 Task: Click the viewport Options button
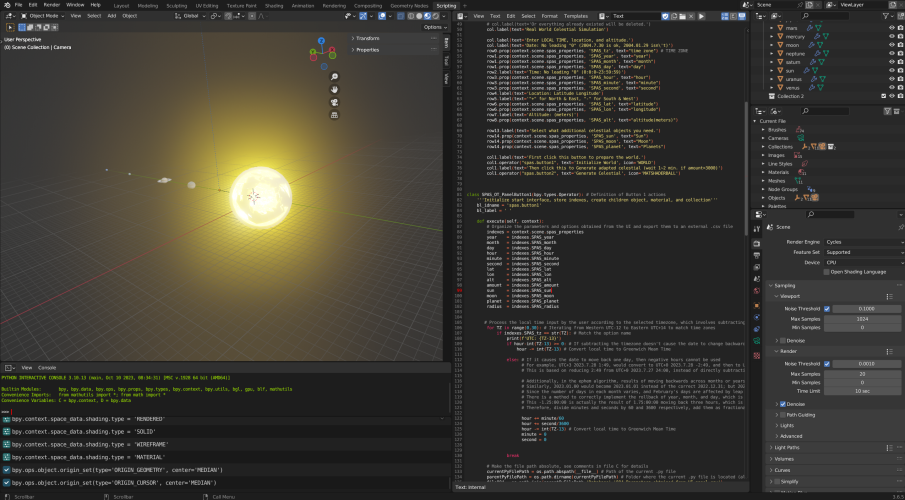coord(434,27)
